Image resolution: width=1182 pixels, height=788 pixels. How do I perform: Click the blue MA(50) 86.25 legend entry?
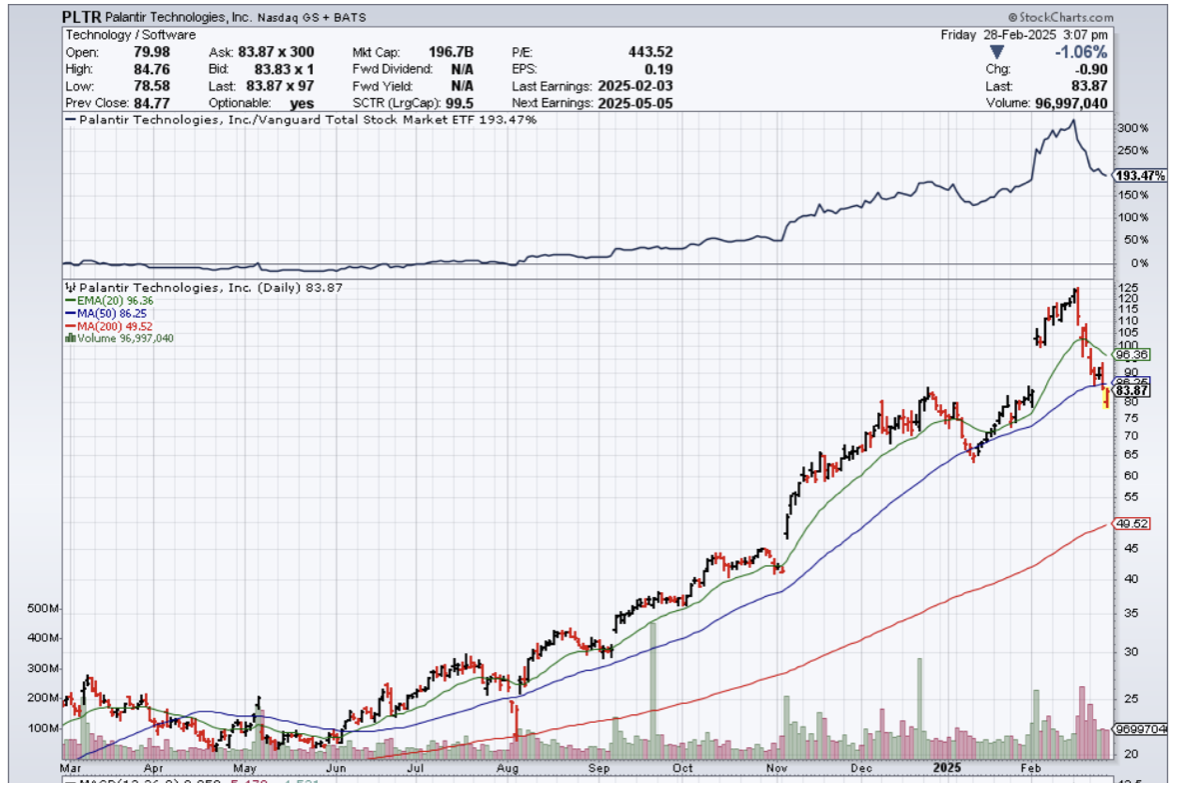coord(106,314)
